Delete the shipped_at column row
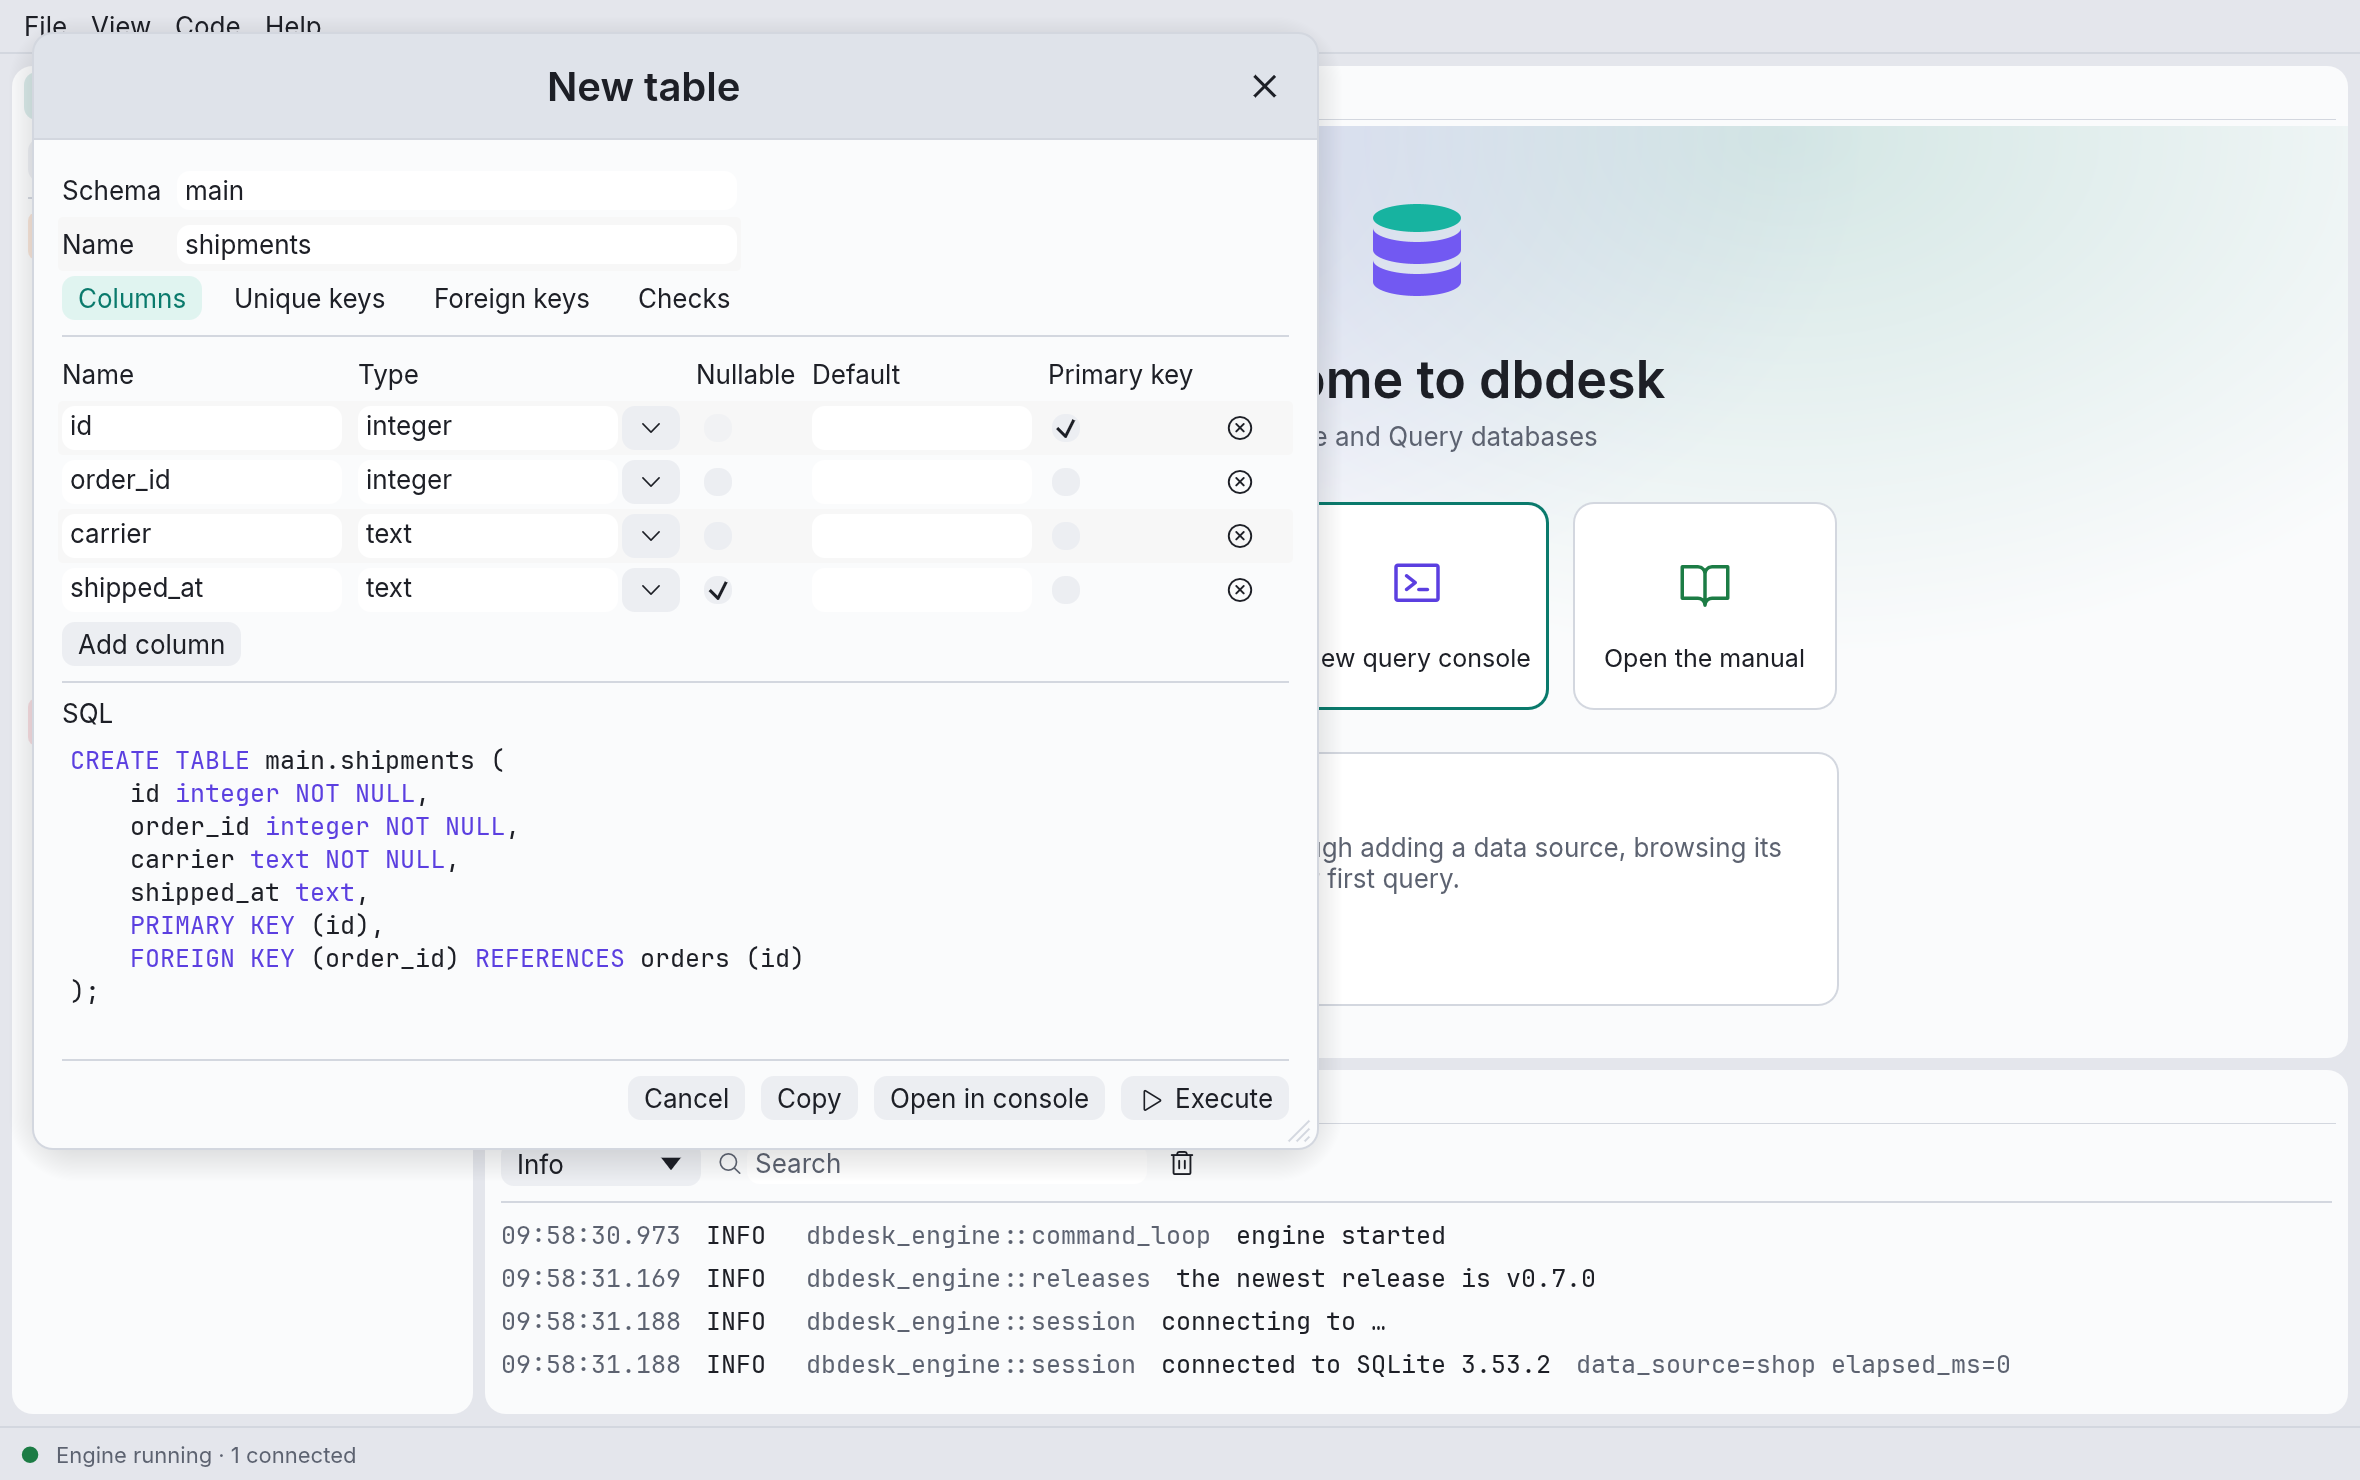This screenshot has height=1480, width=2360. pos(1239,590)
